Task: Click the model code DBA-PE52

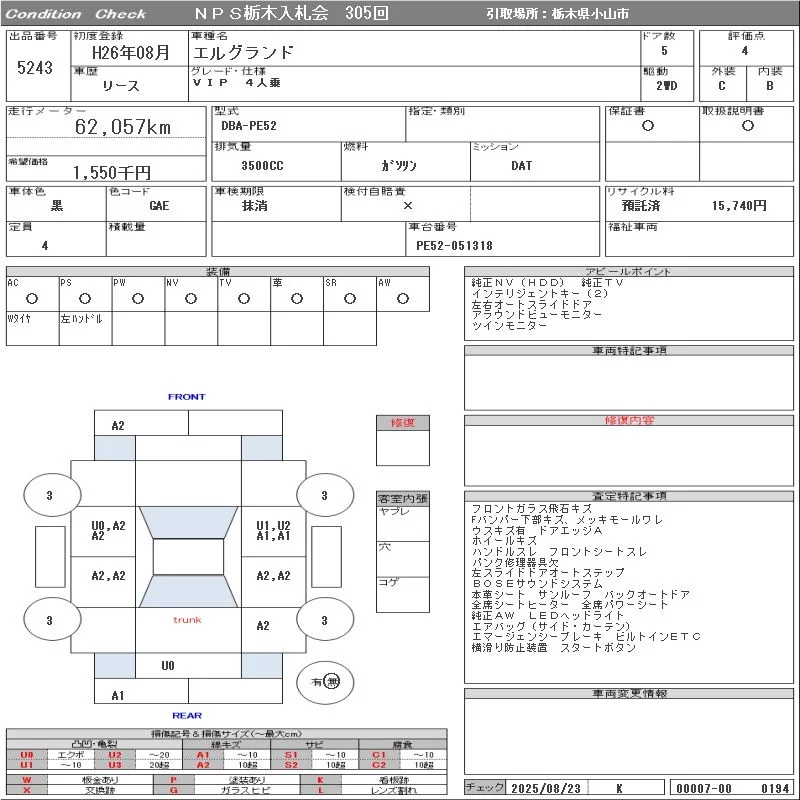Action: point(249,126)
